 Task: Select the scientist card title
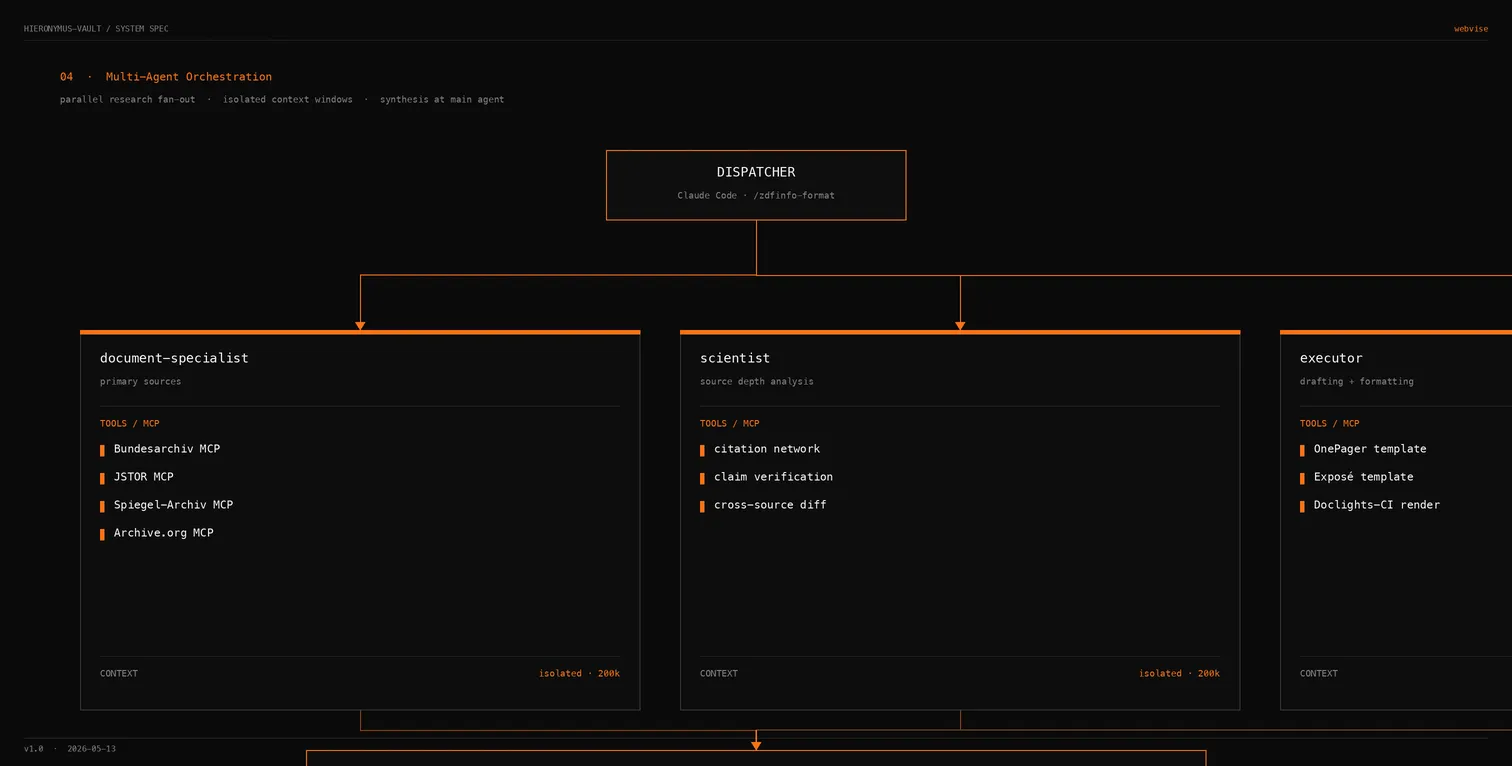pyautogui.click(x=735, y=358)
